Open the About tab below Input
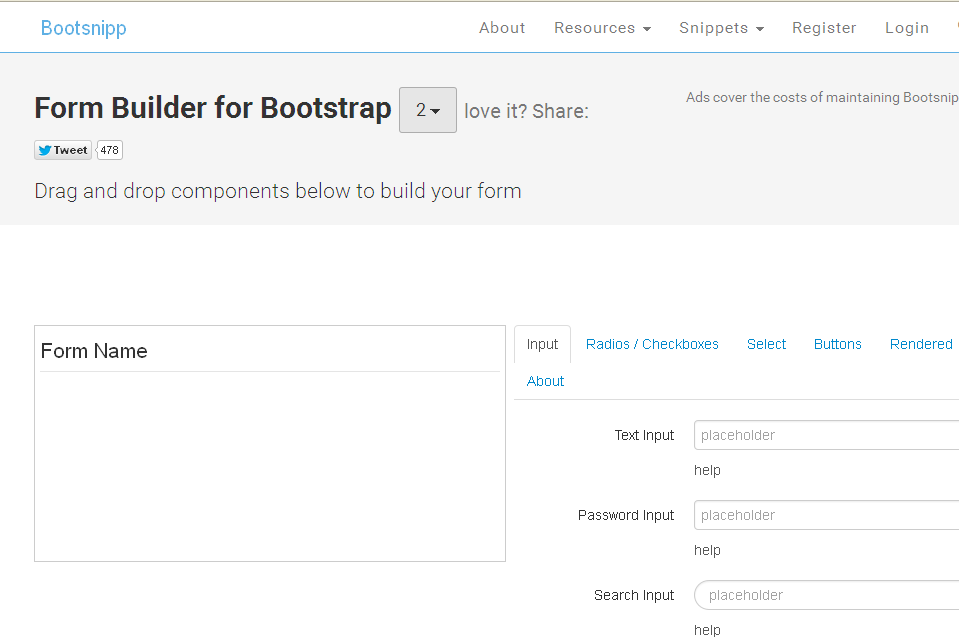Viewport: 959px width, 637px height. [546, 381]
